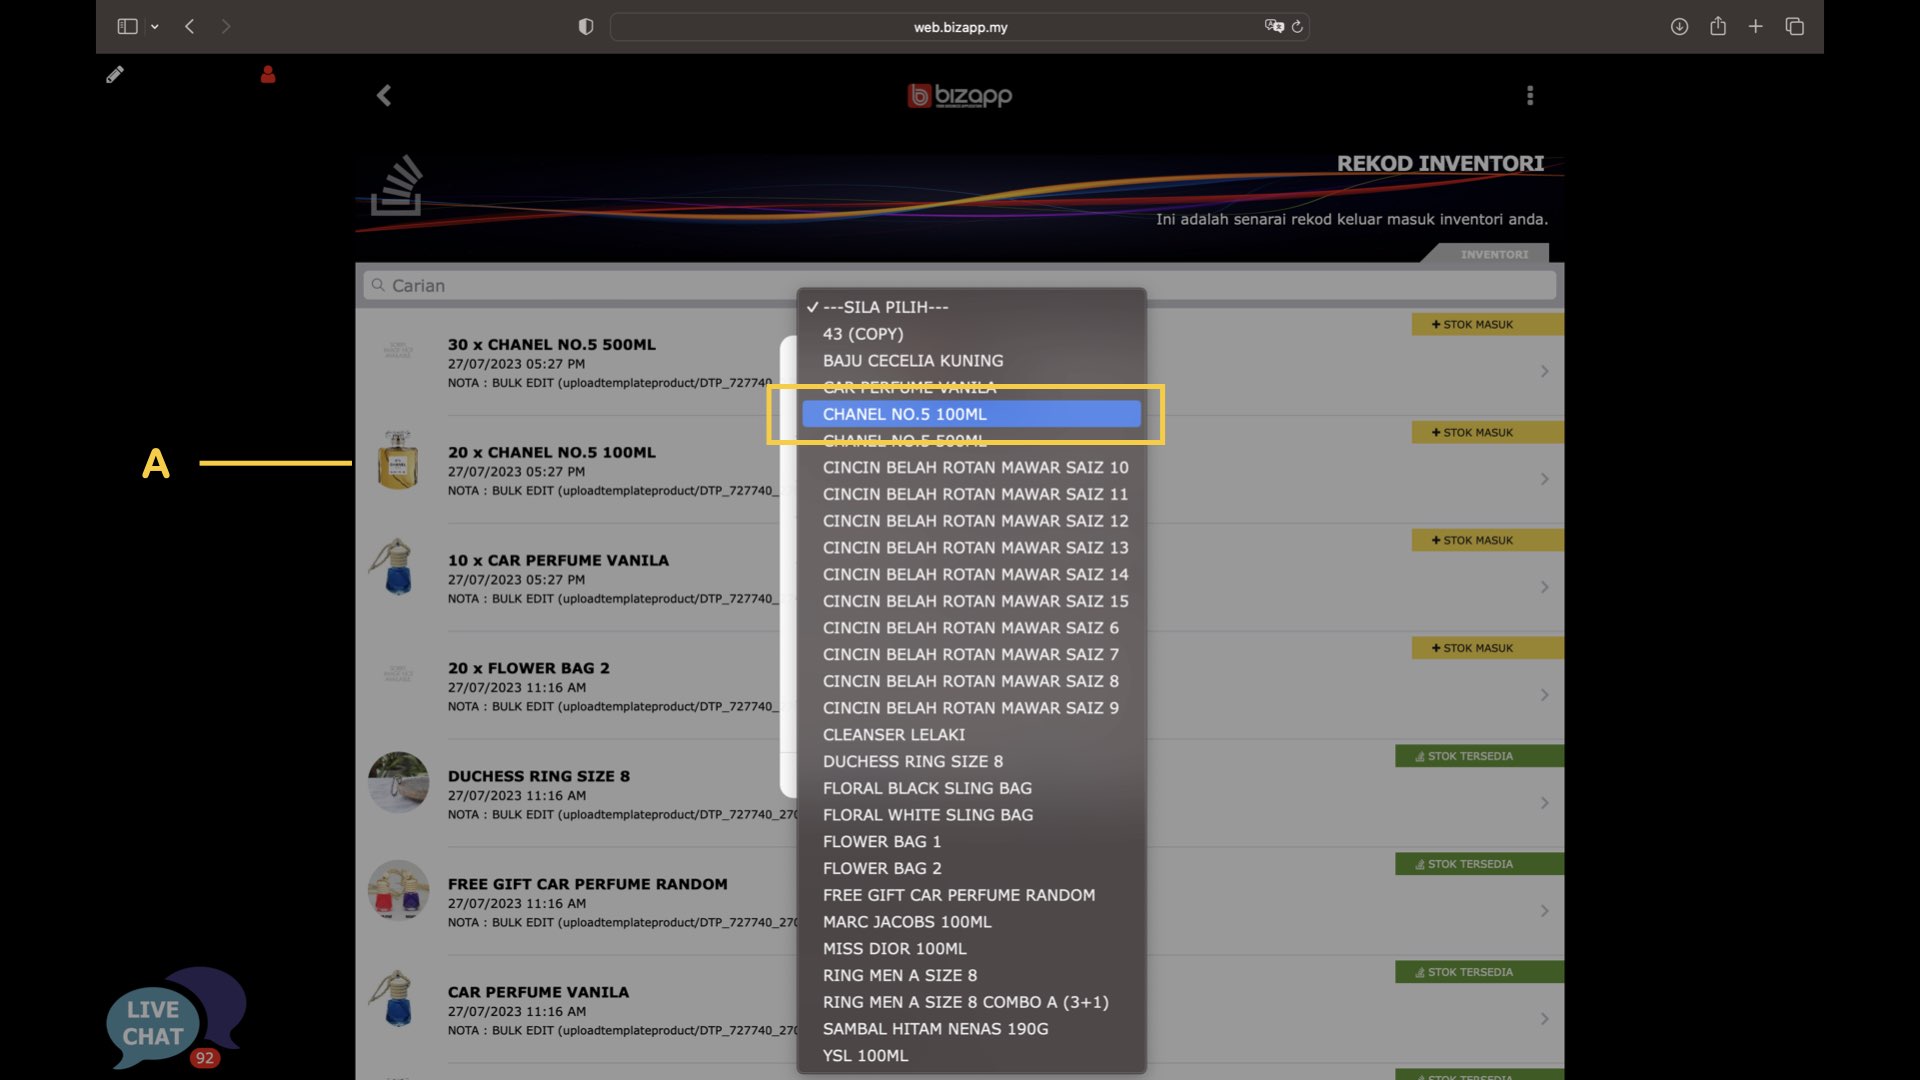Viewport: 1920px width, 1080px height.
Task: Select FLOWER BAG 1 option
Action: click(972, 842)
